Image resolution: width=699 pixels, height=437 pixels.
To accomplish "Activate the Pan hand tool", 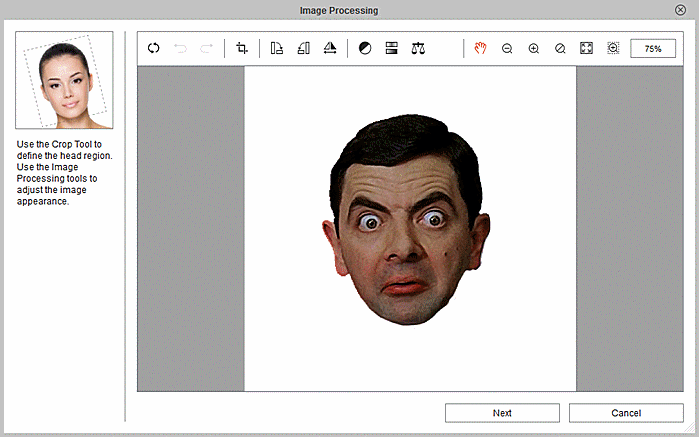I will pyautogui.click(x=480, y=48).
